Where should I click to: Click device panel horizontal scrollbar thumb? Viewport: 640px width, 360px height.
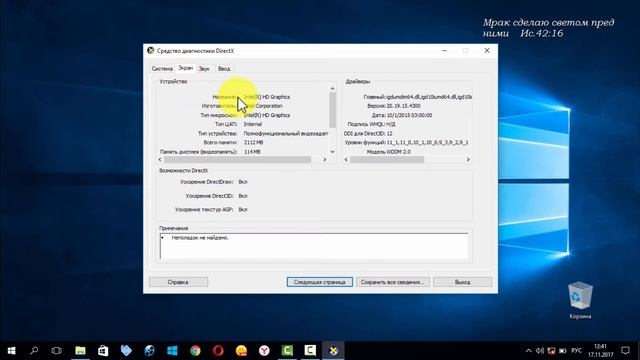[x=238, y=160]
